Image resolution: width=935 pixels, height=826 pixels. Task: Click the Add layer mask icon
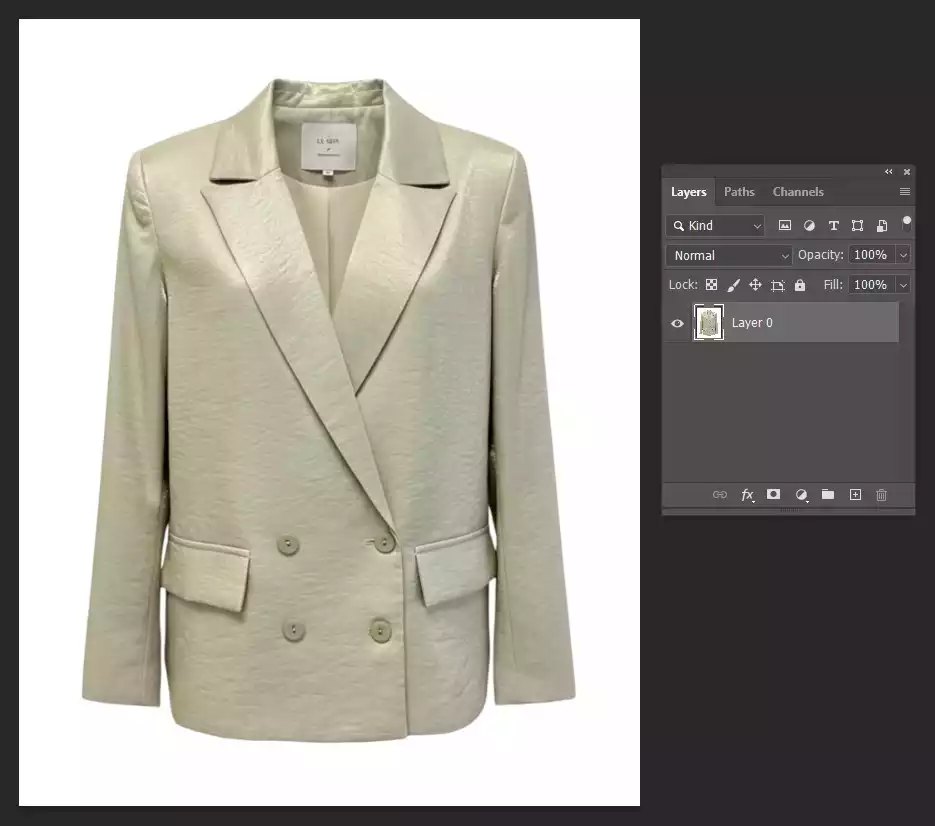click(x=773, y=494)
